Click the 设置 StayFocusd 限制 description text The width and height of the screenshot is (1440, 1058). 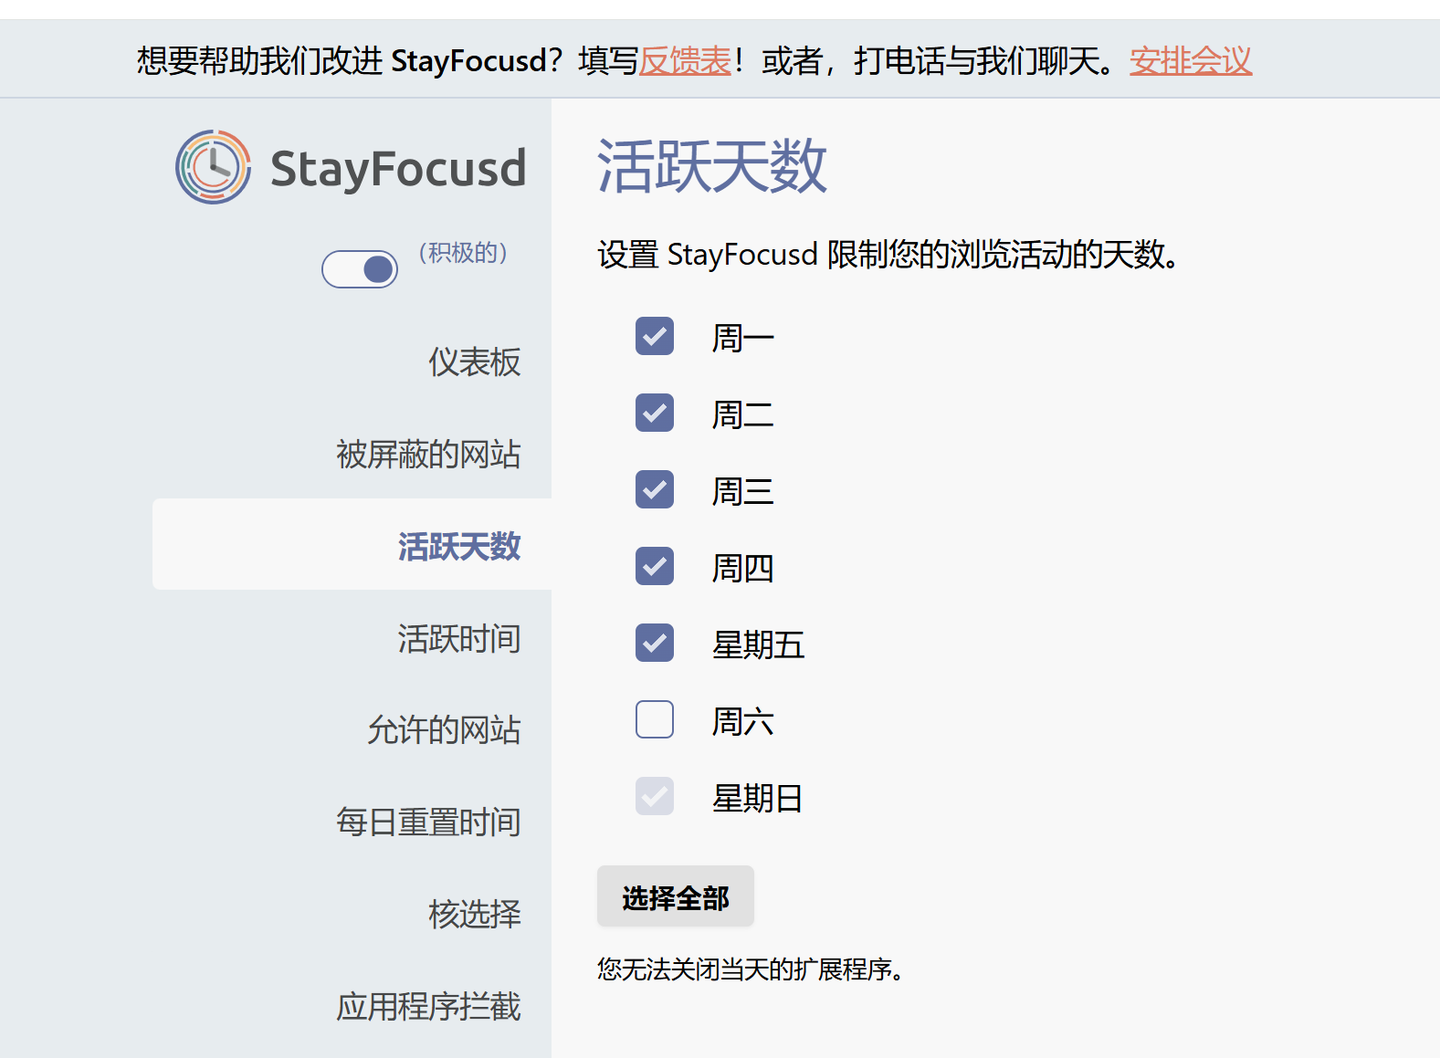(x=888, y=255)
